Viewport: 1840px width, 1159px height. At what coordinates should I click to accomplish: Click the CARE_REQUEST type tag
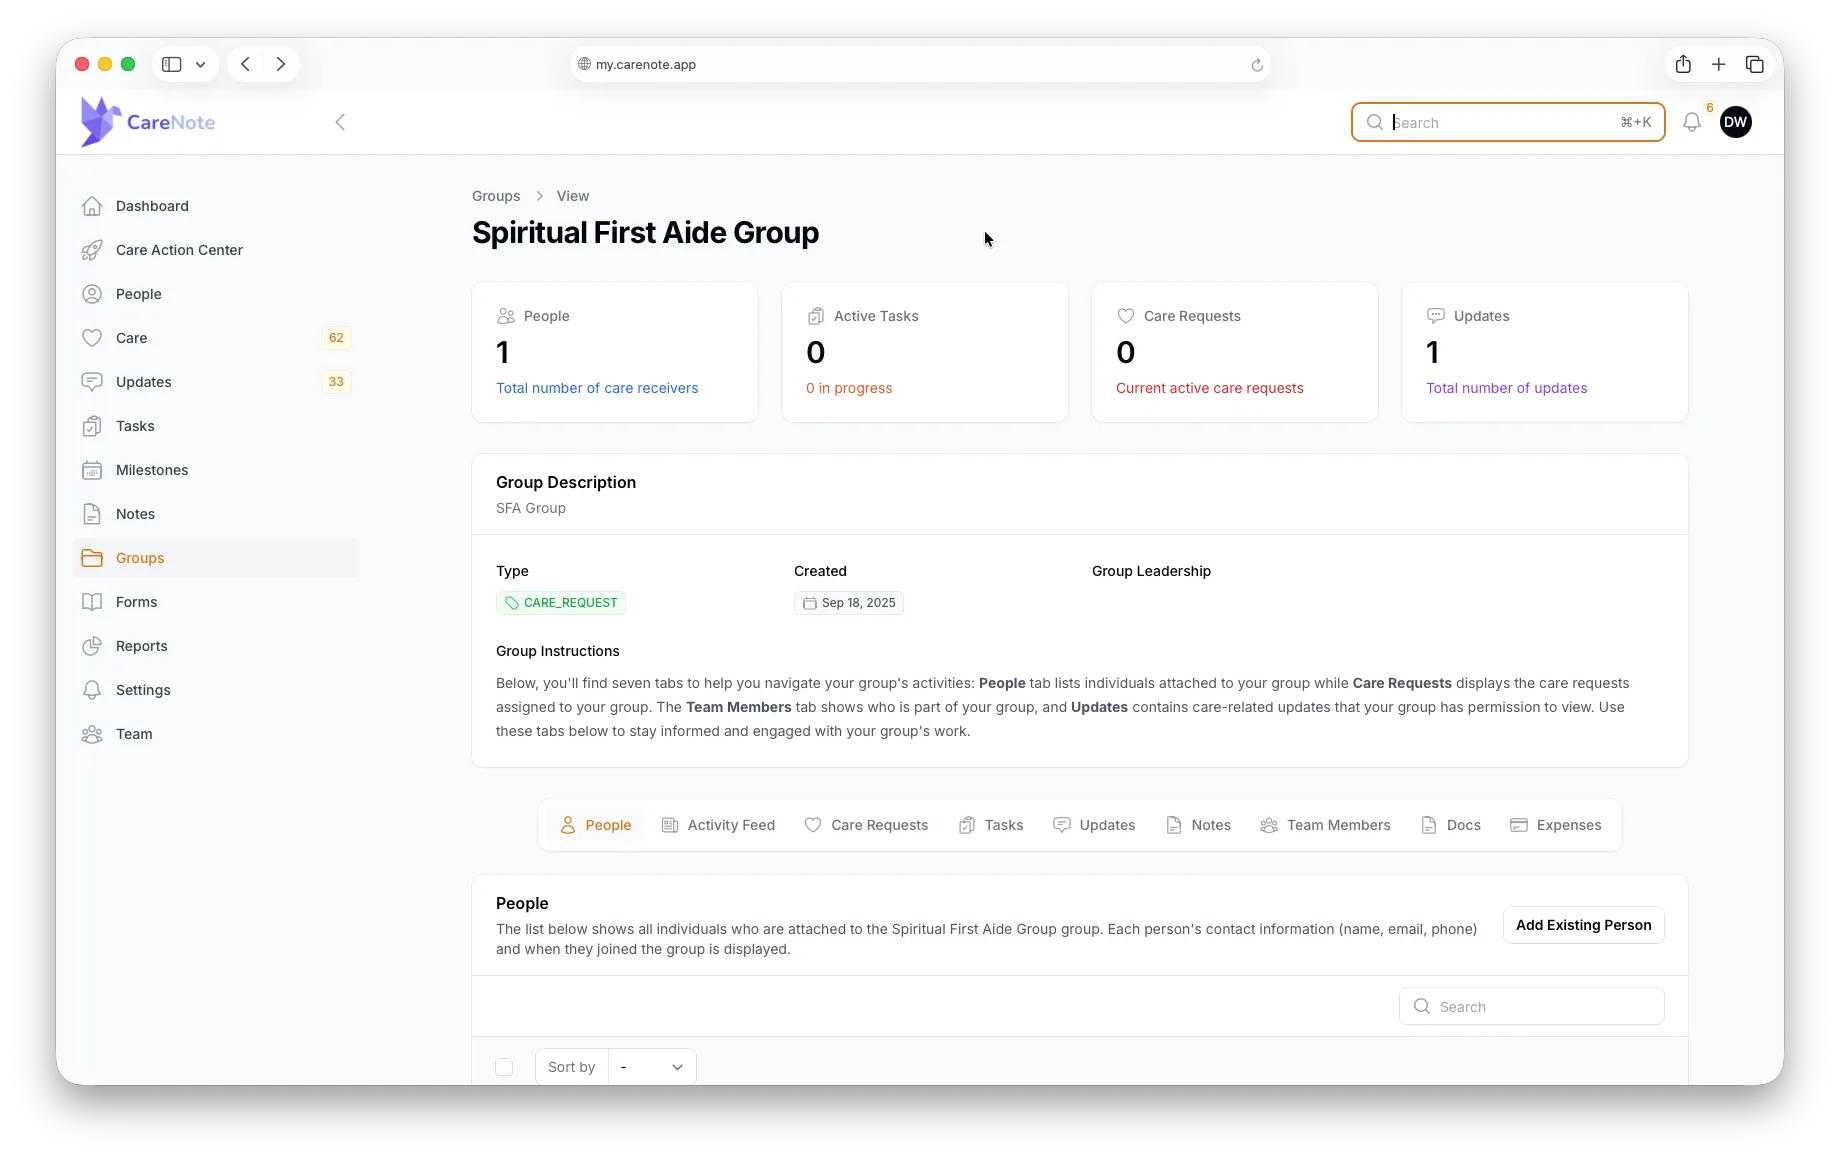click(560, 603)
